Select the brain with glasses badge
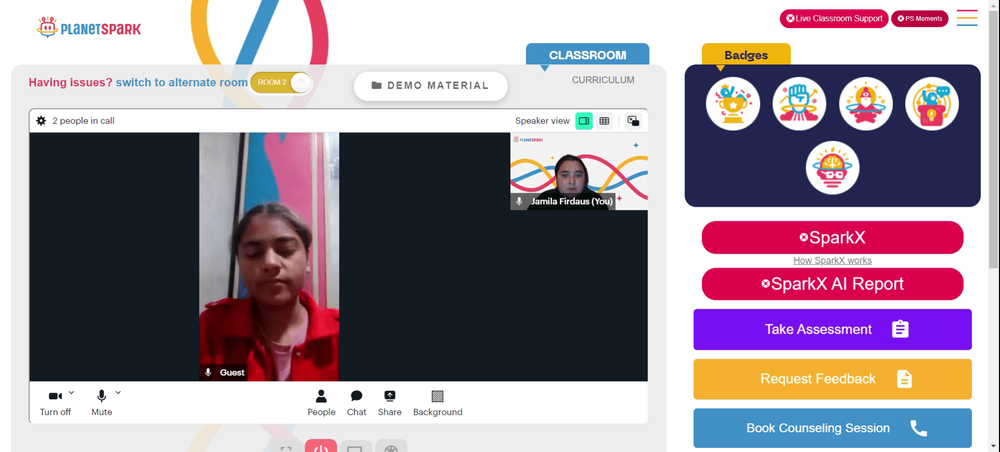 tap(832, 168)
